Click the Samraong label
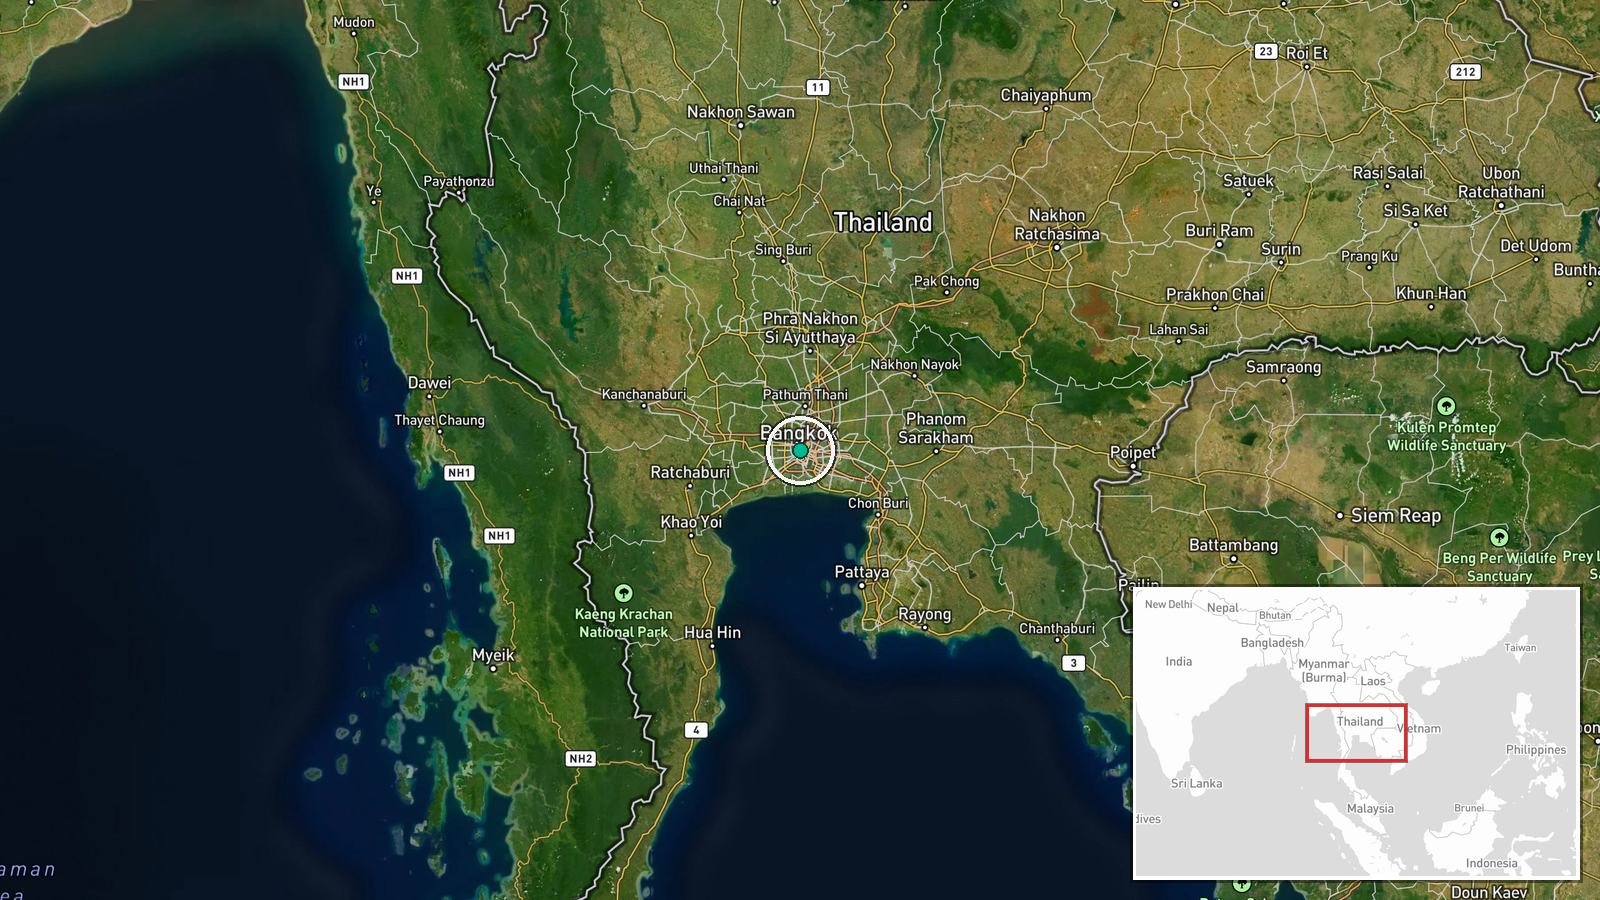The image size is (1600, 900). click(x=1284, y=367)
